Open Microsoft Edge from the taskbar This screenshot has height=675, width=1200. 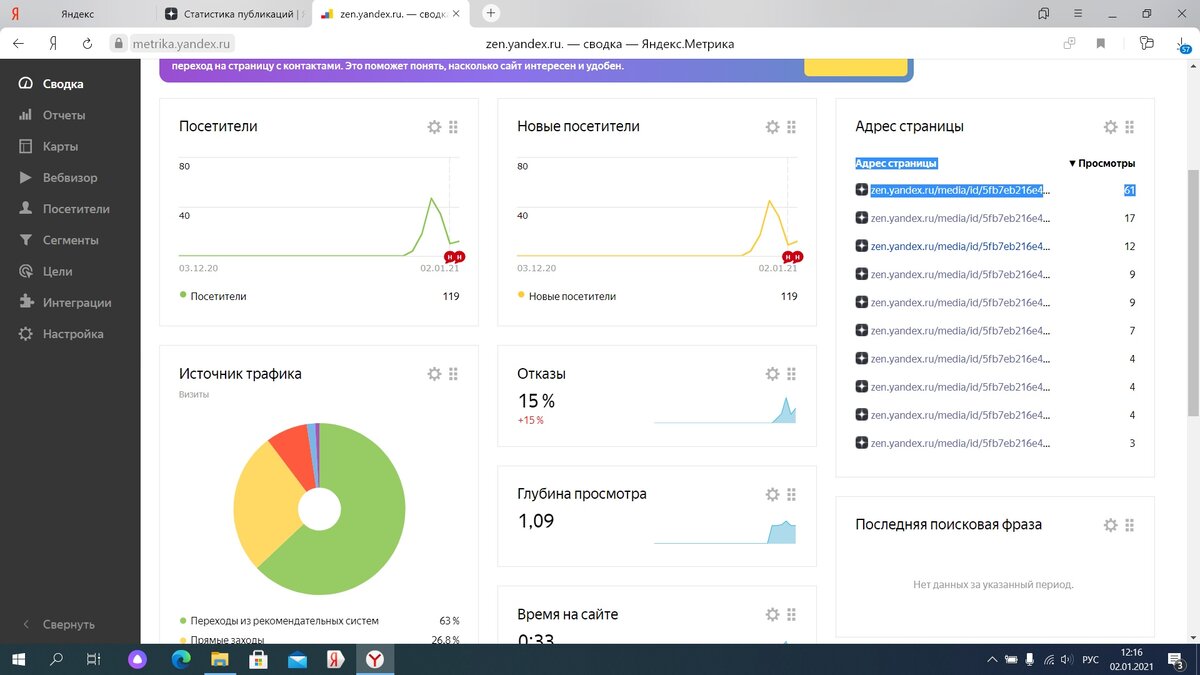click(181, 659)
